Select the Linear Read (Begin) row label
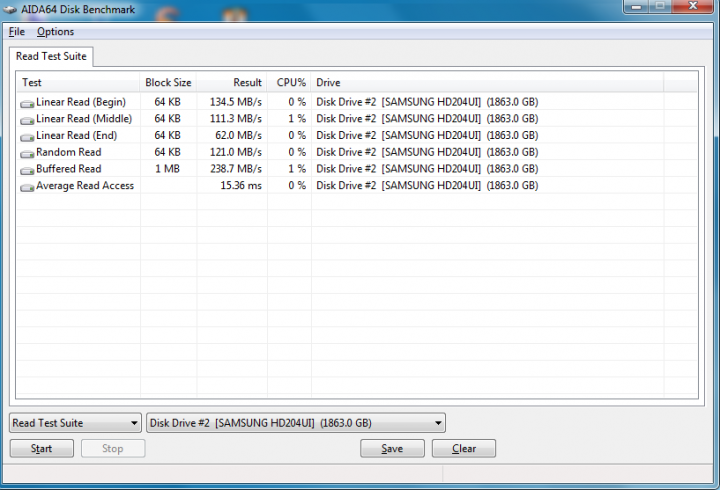Screen dimensions: 720x490 pyautogui.click(x=81, y=102)
